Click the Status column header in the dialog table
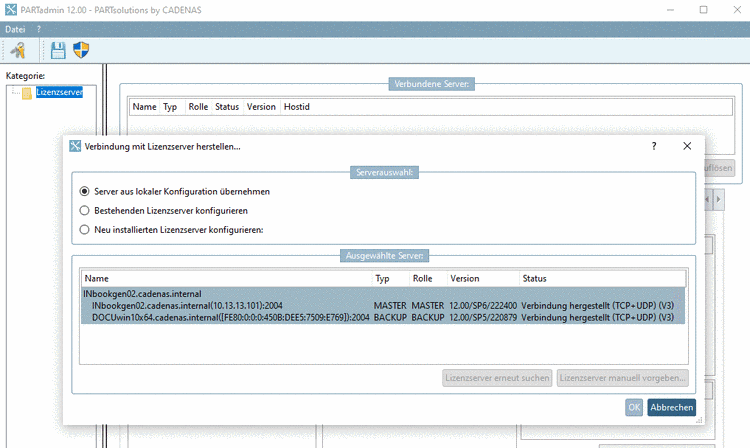 [603, 278]
